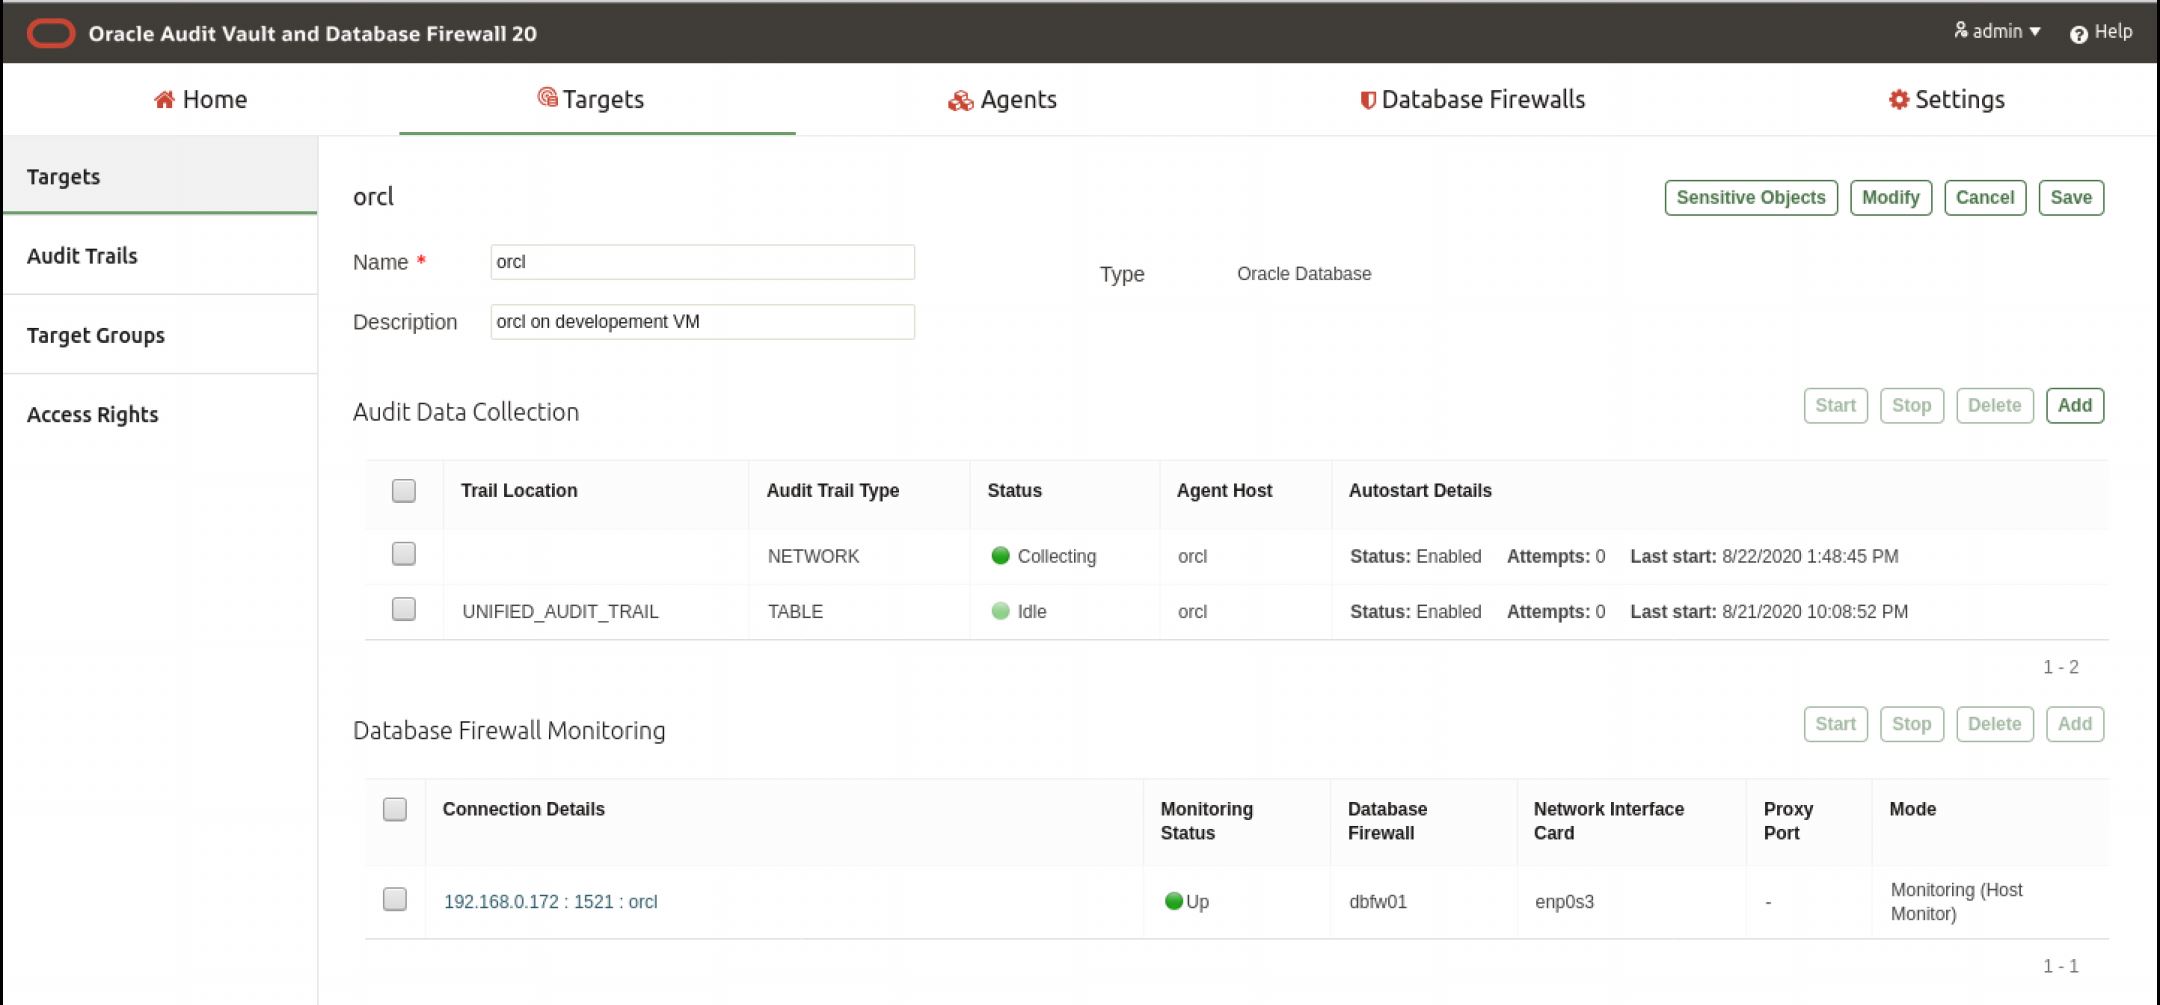The width and height of the screenshot is (2160, 1005).
Task: Click the Database Firewalls shield icon
Action: 1367,100
